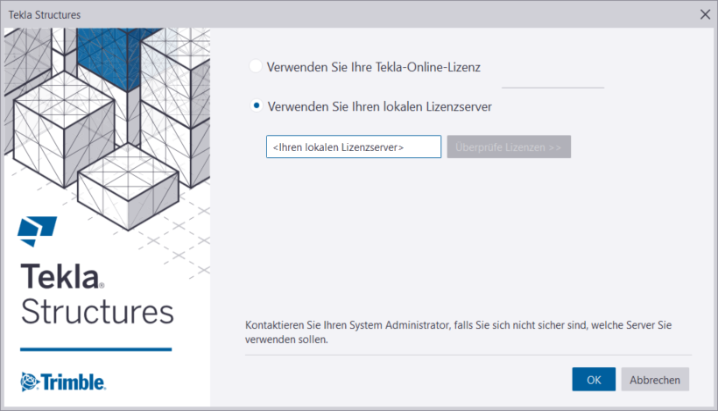
Task: Close the Tekla Structures dialog
Action: tap(705, 15)
